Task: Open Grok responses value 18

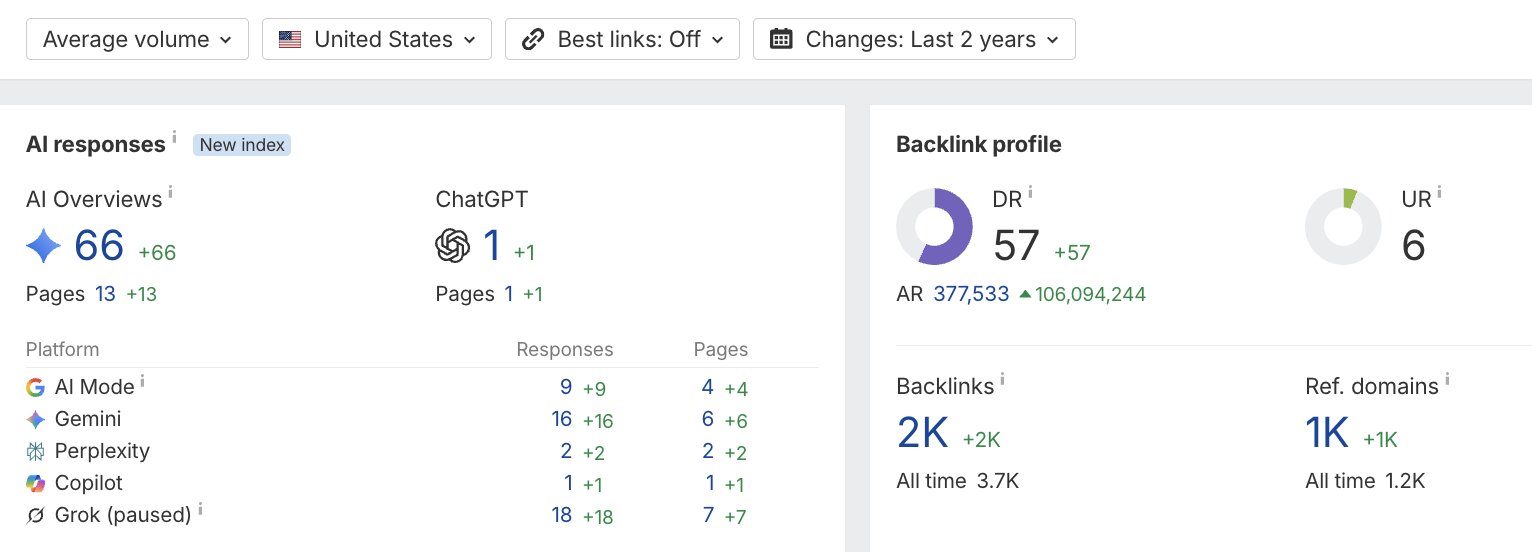Action: click(562, 515)
